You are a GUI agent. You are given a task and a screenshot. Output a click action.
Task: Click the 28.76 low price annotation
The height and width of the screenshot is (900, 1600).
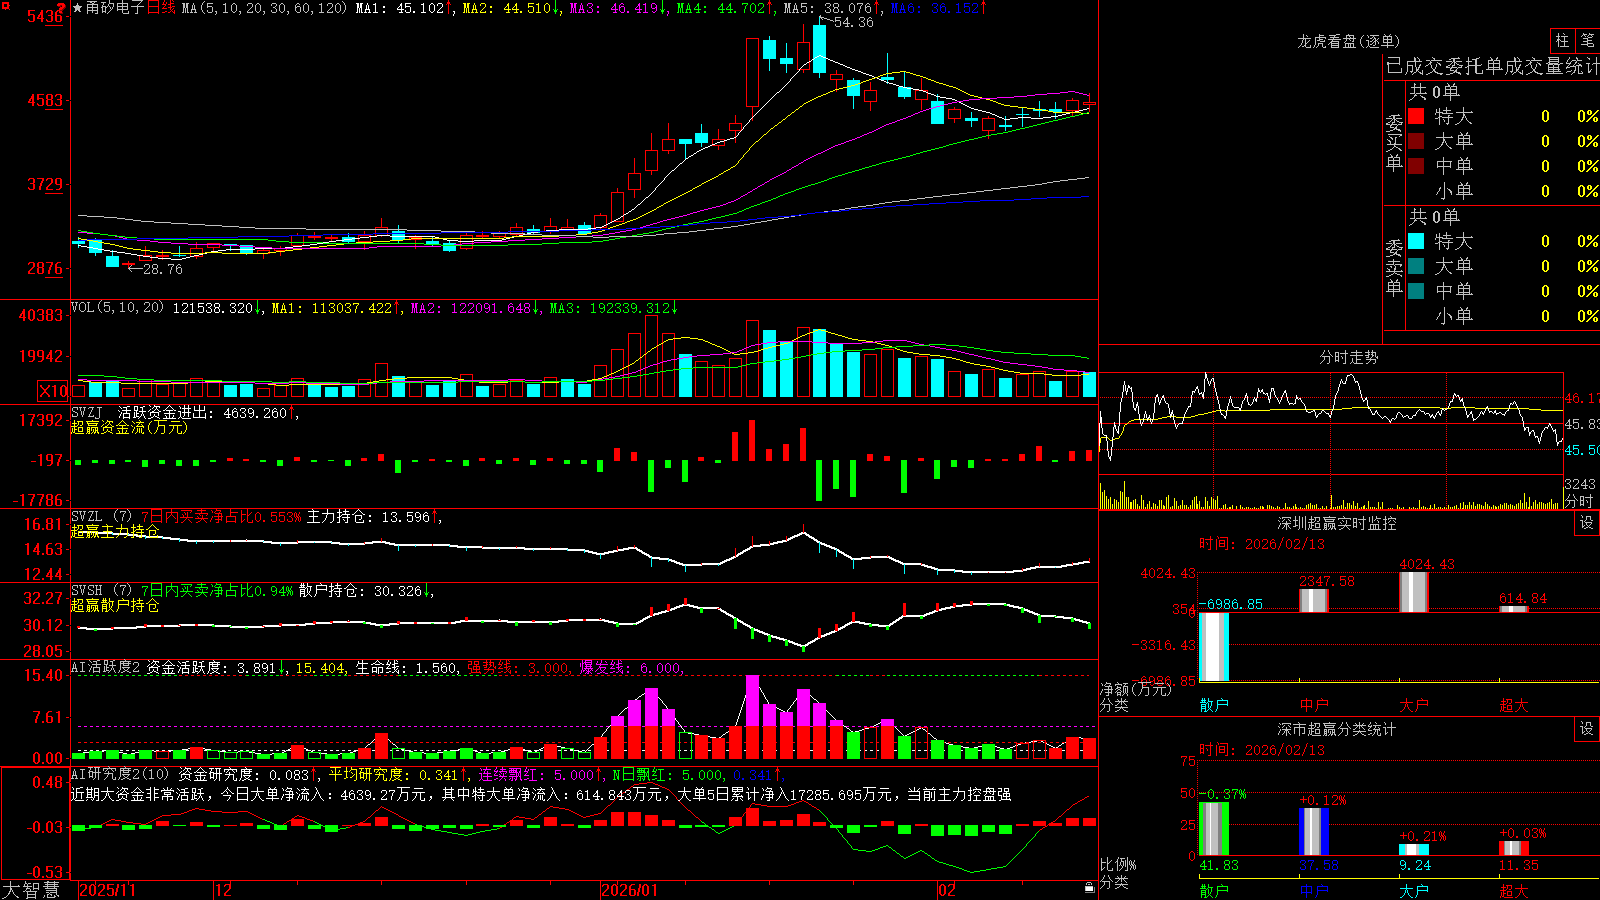pos(162,269)
